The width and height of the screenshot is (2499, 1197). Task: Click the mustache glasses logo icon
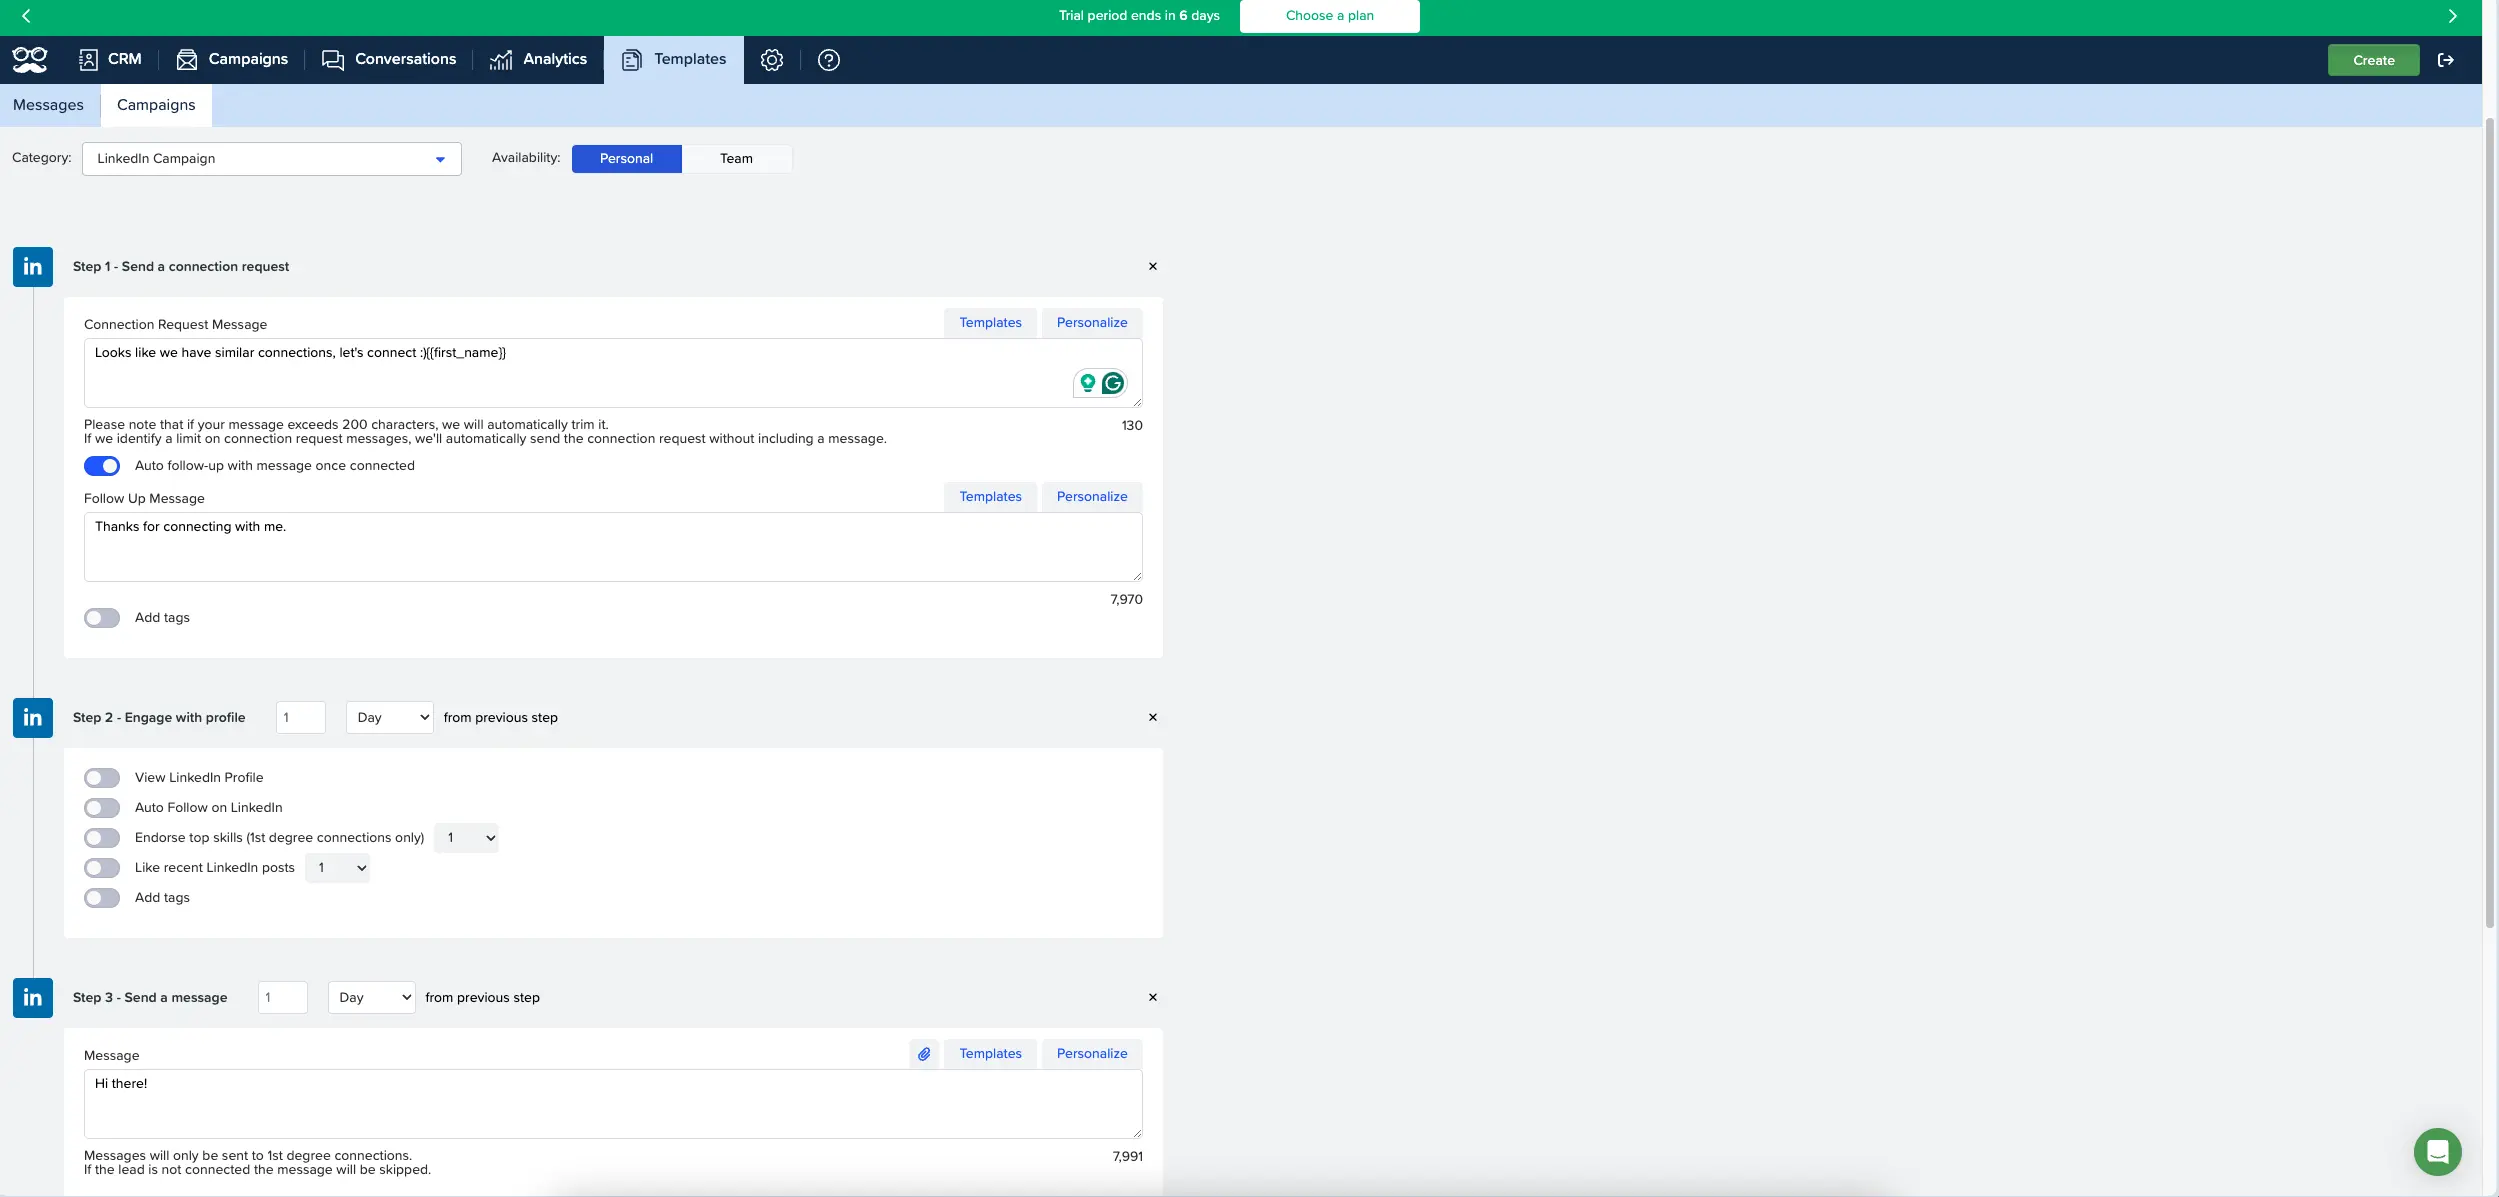point(30,60)
